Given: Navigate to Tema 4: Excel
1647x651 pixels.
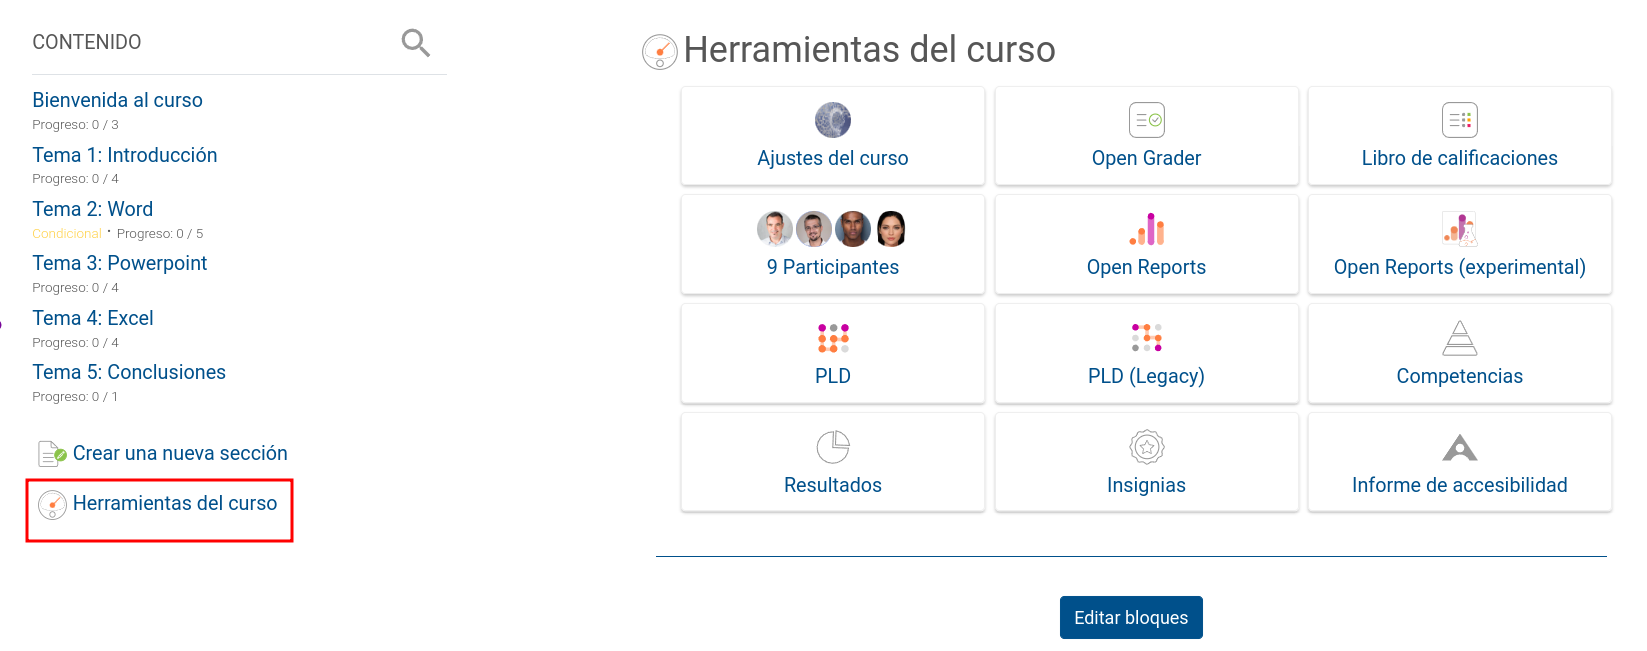Looking at the screenshot, I should point(92,318).
